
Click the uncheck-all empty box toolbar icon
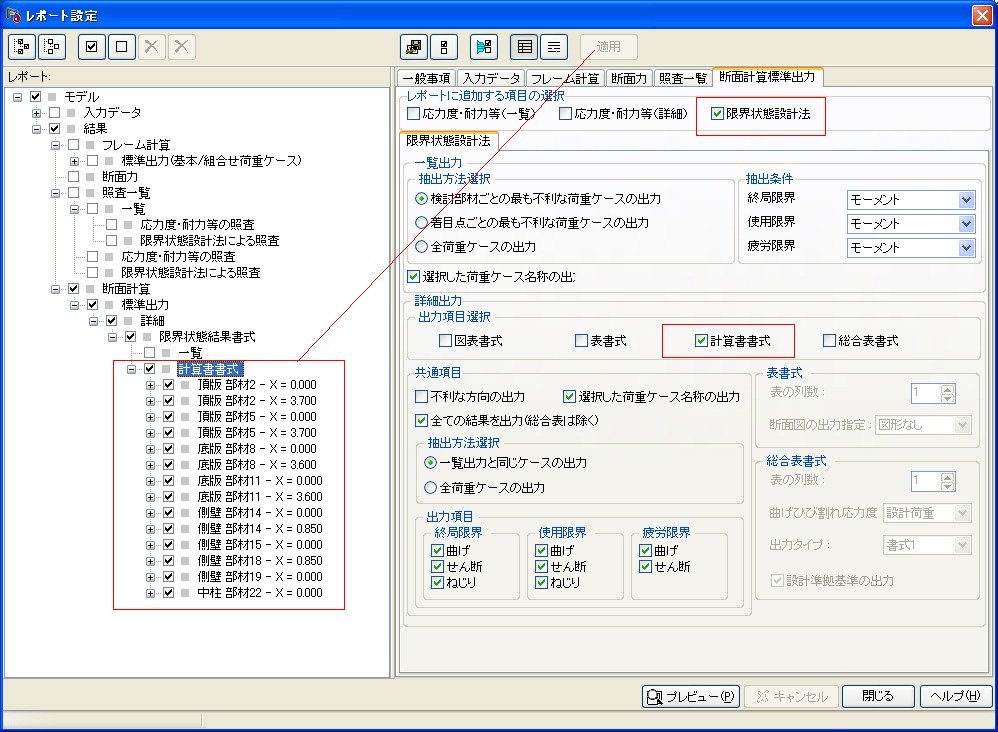[x=122, y=46]
